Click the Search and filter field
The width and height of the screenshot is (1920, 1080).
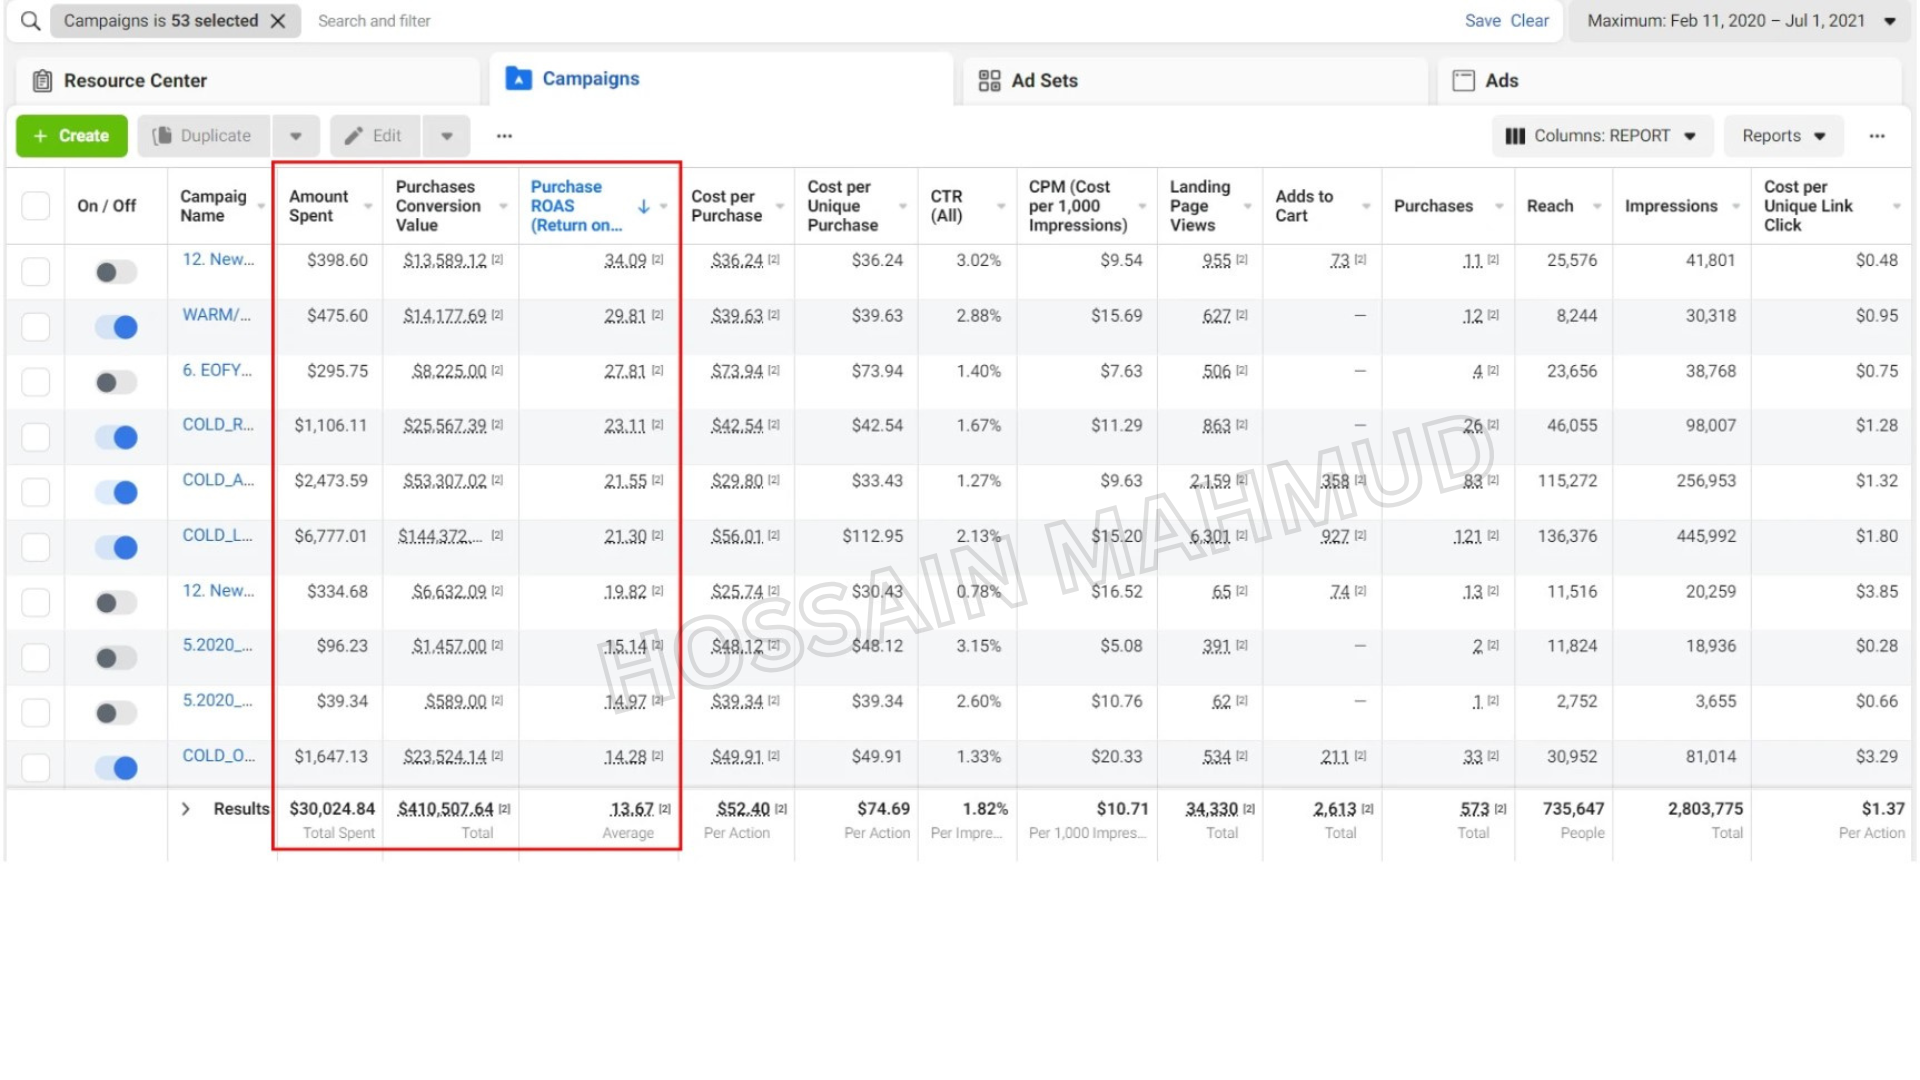[374, 21]
